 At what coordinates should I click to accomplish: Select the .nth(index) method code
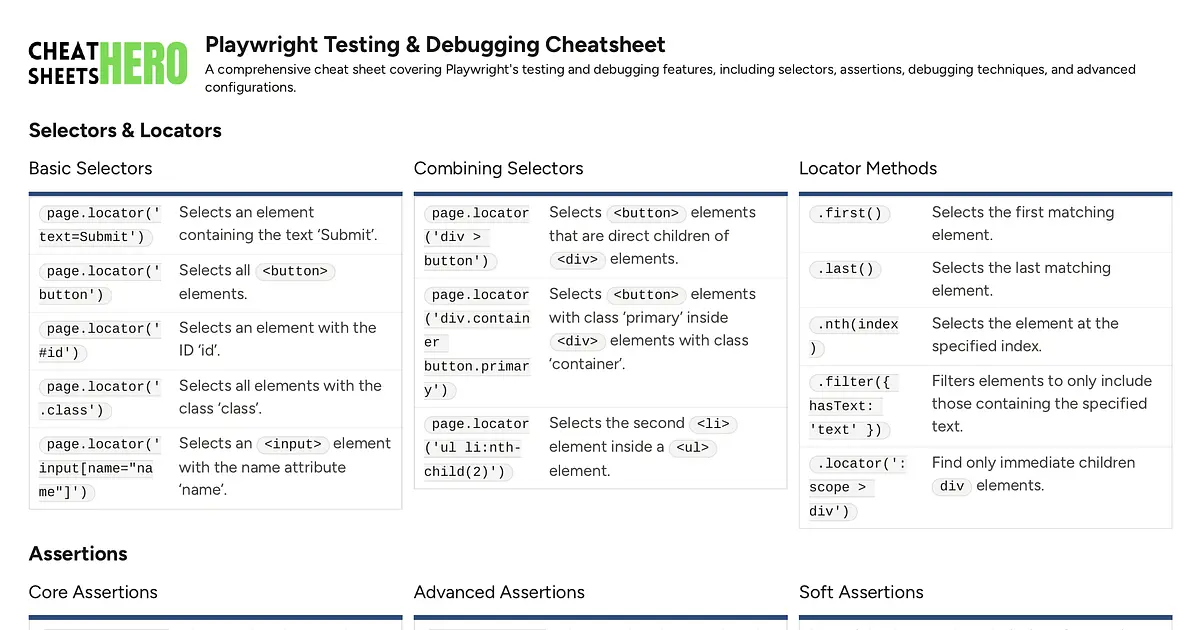(x=855, y=336)
